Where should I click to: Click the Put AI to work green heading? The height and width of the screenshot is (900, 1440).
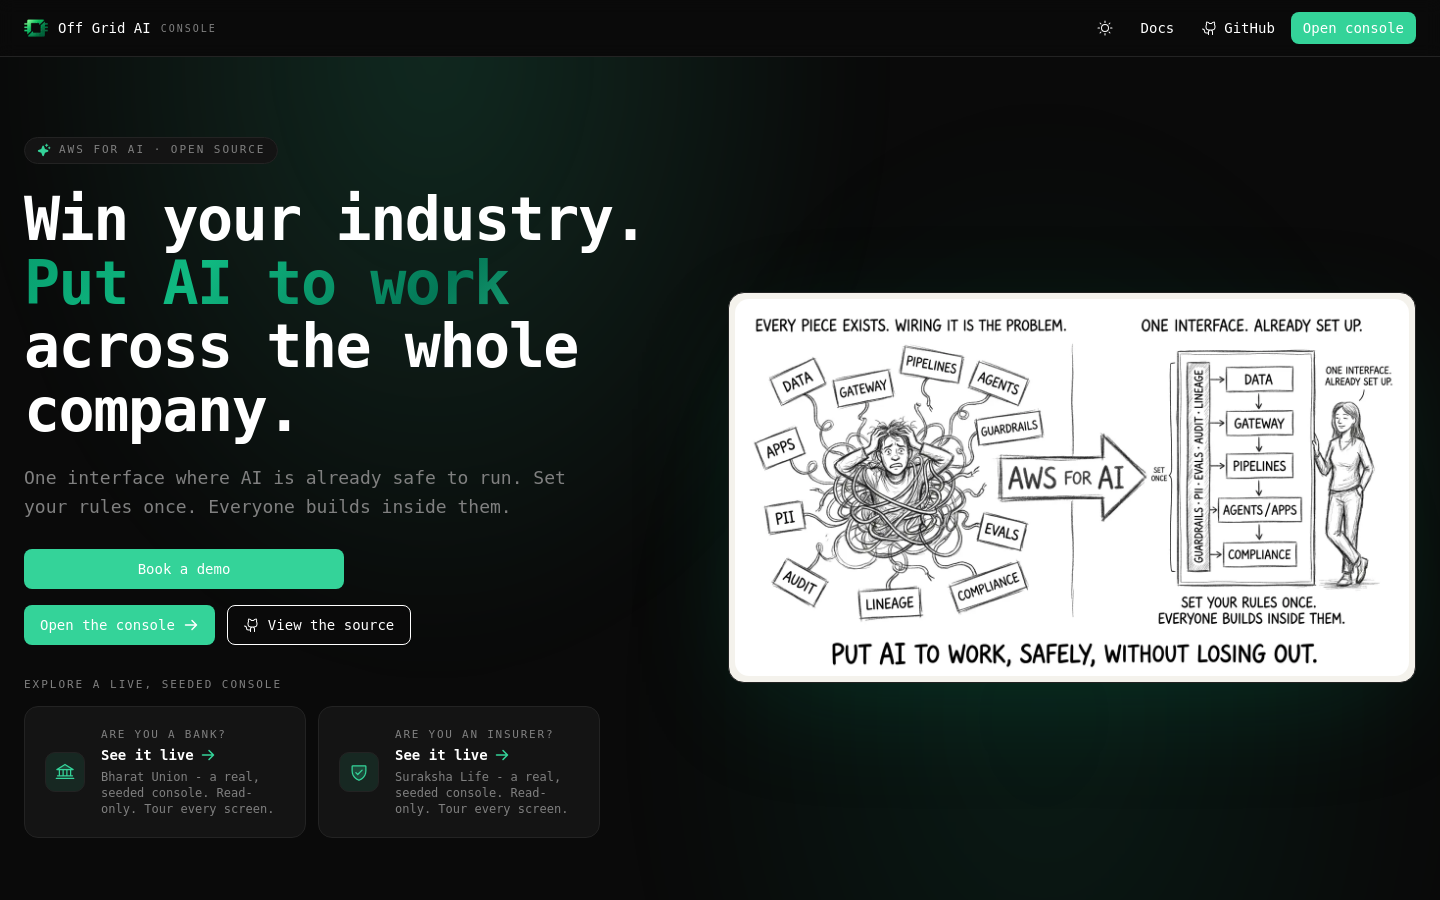tap(267, 283)
